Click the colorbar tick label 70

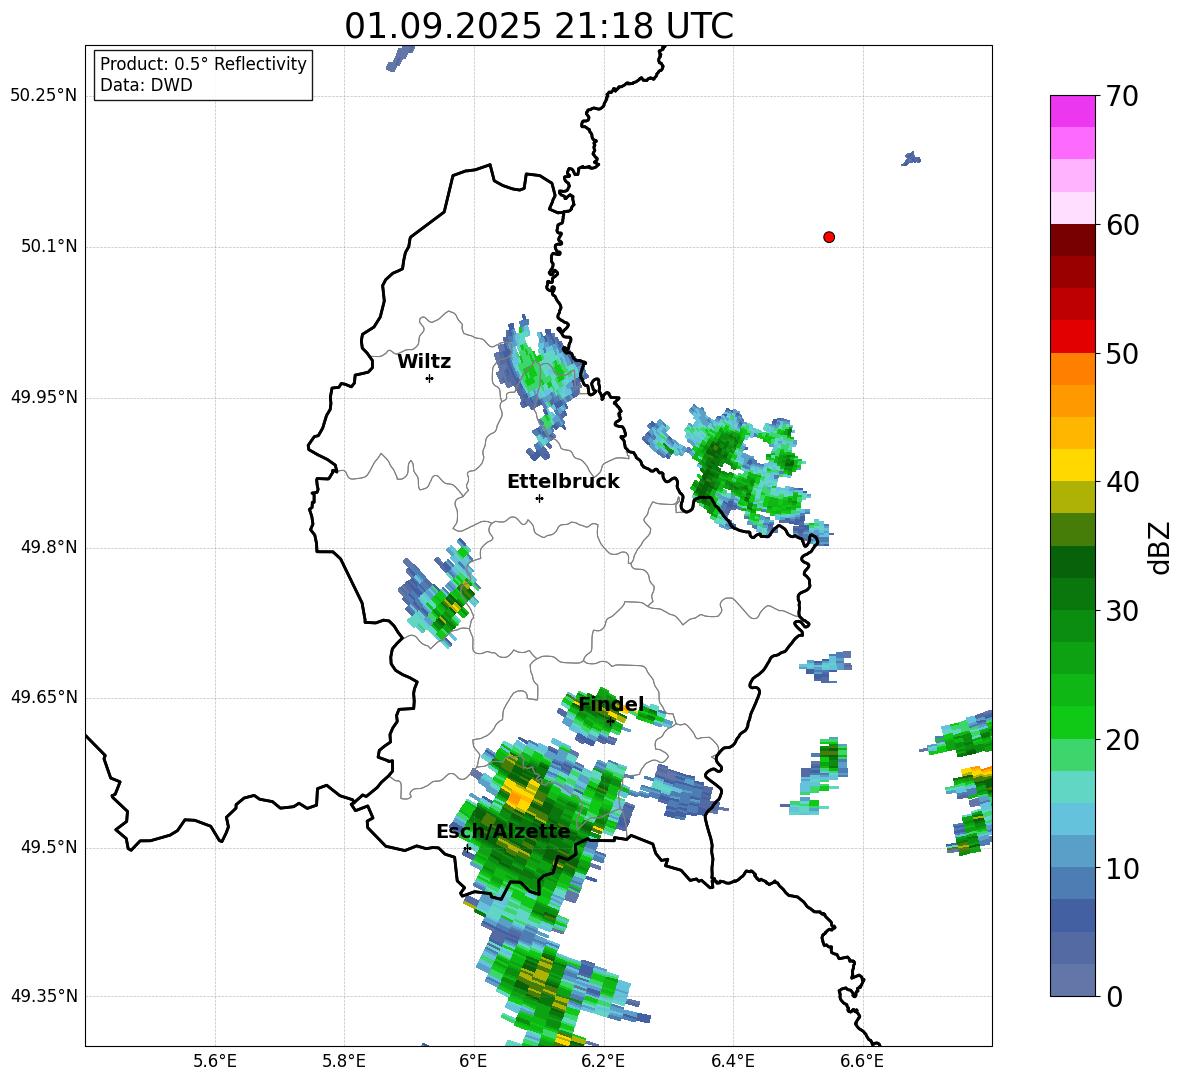(1122, 96)
